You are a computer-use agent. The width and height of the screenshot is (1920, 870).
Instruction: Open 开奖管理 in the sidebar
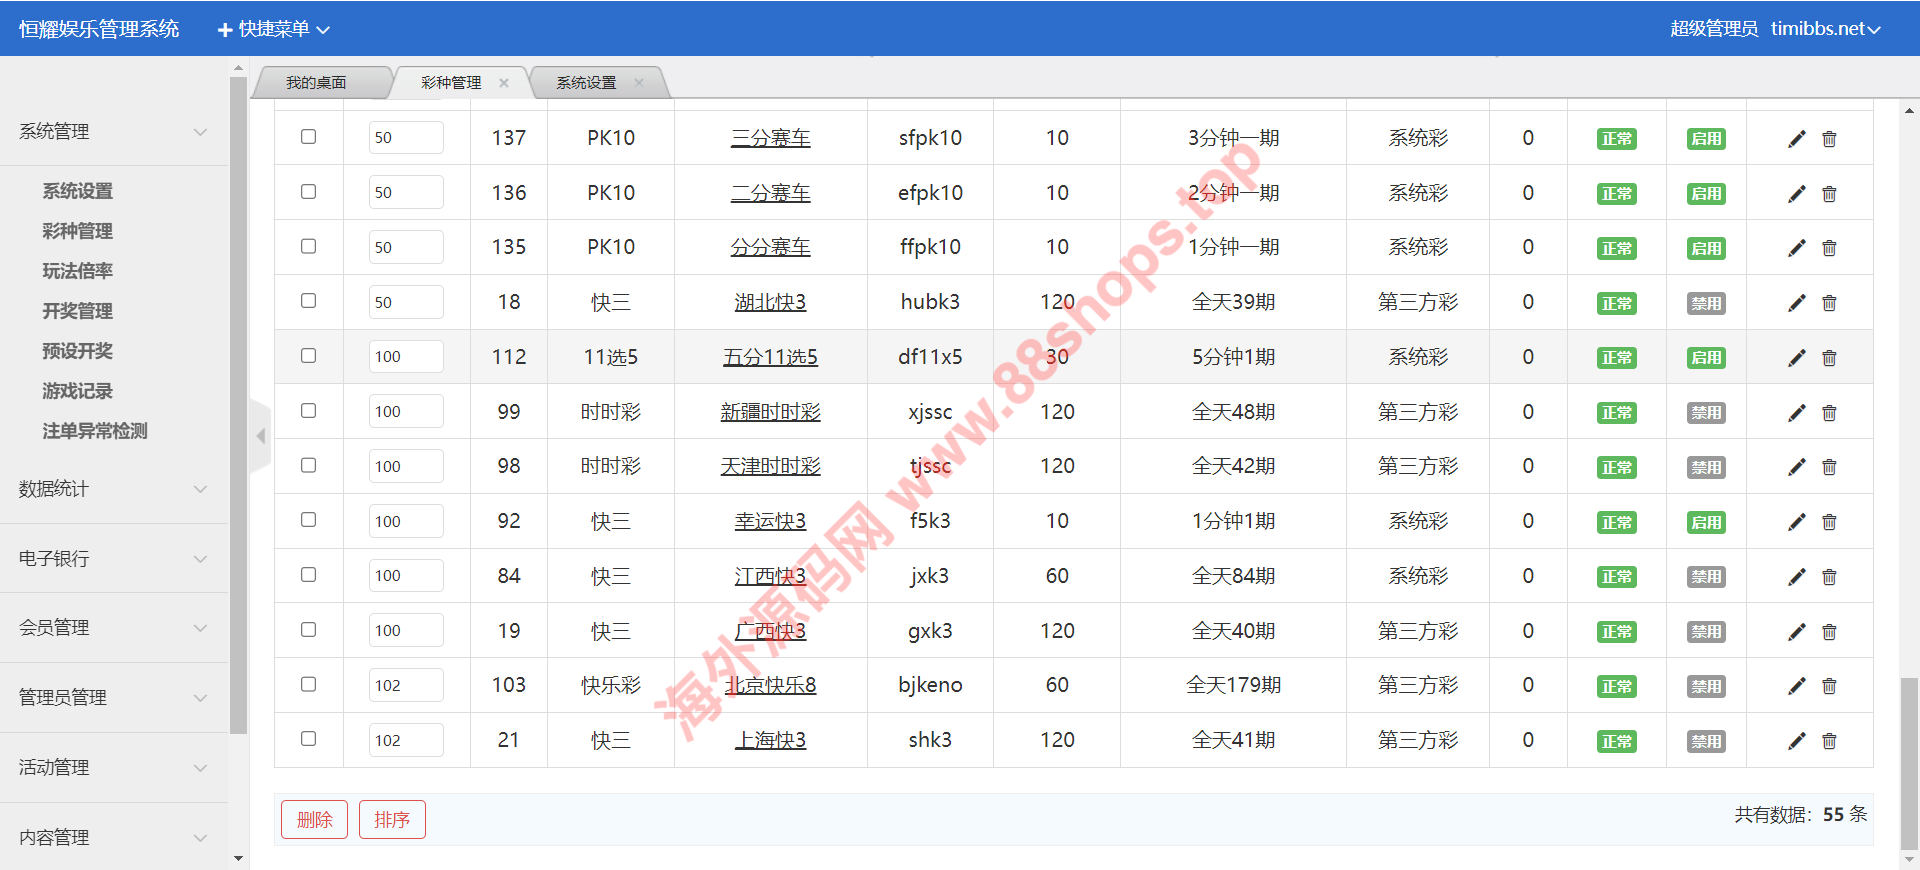[77, 311]
